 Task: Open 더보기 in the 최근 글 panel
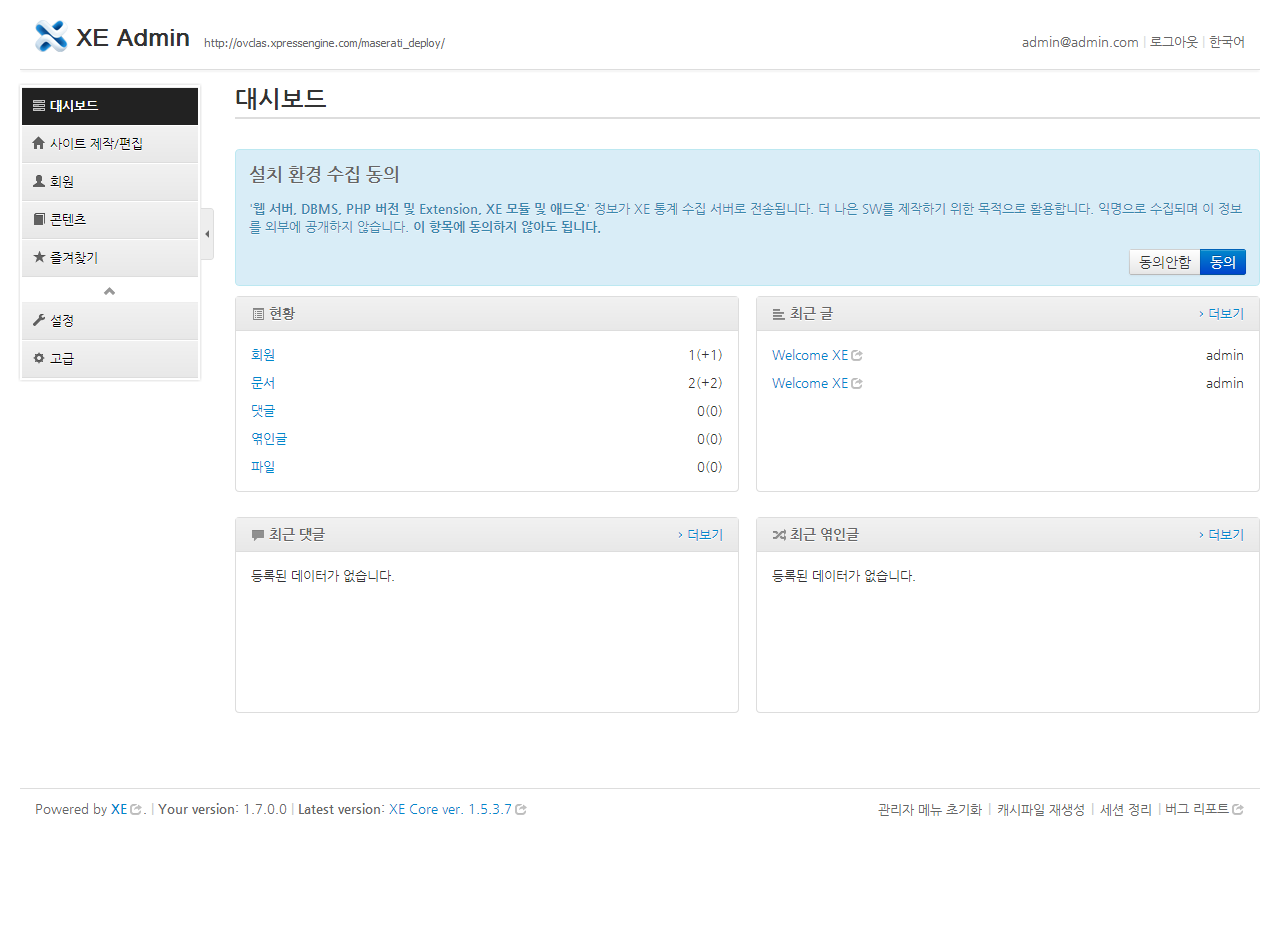click(1225, 313)
